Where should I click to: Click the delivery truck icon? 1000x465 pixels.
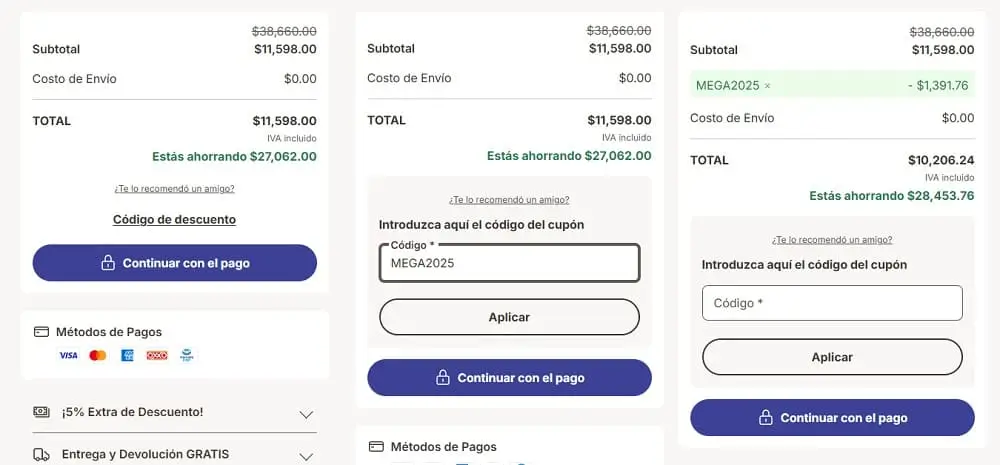coord(41,454)
